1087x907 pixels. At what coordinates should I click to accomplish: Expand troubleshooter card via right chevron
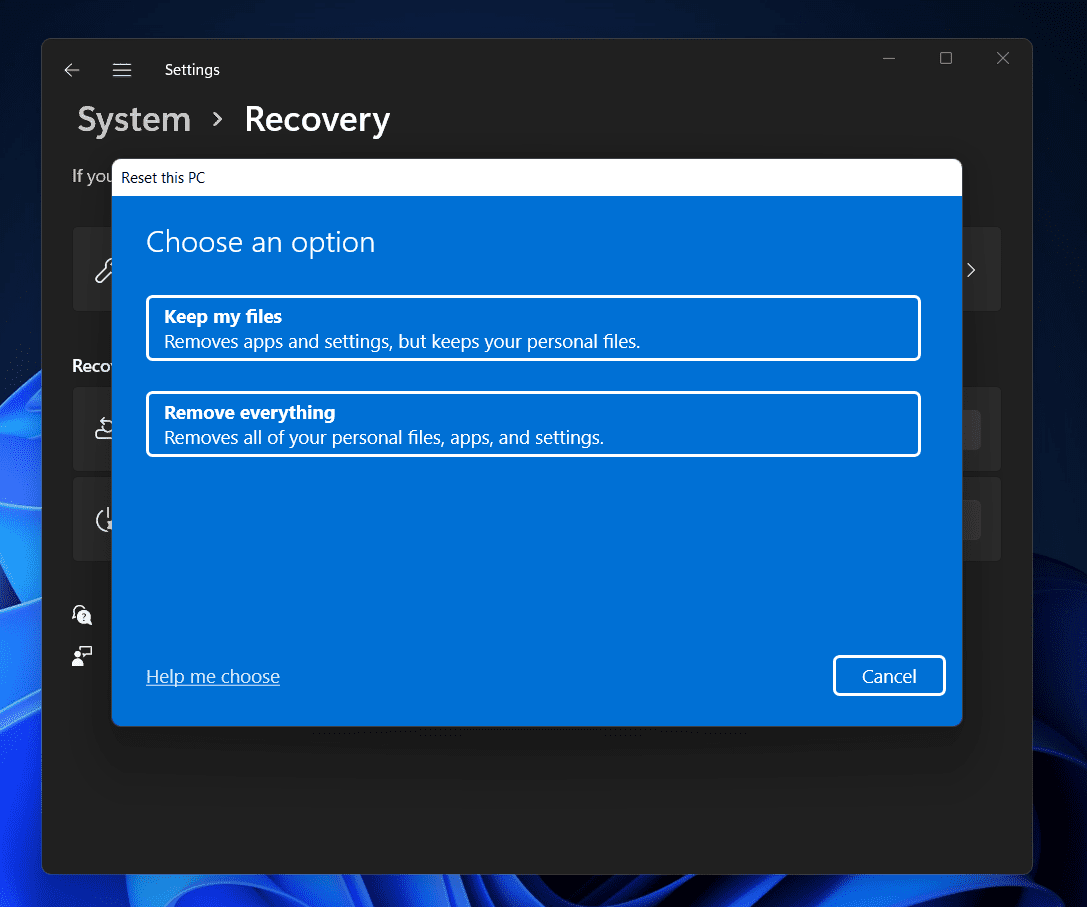pyautogui.click(x=970, y=270)
